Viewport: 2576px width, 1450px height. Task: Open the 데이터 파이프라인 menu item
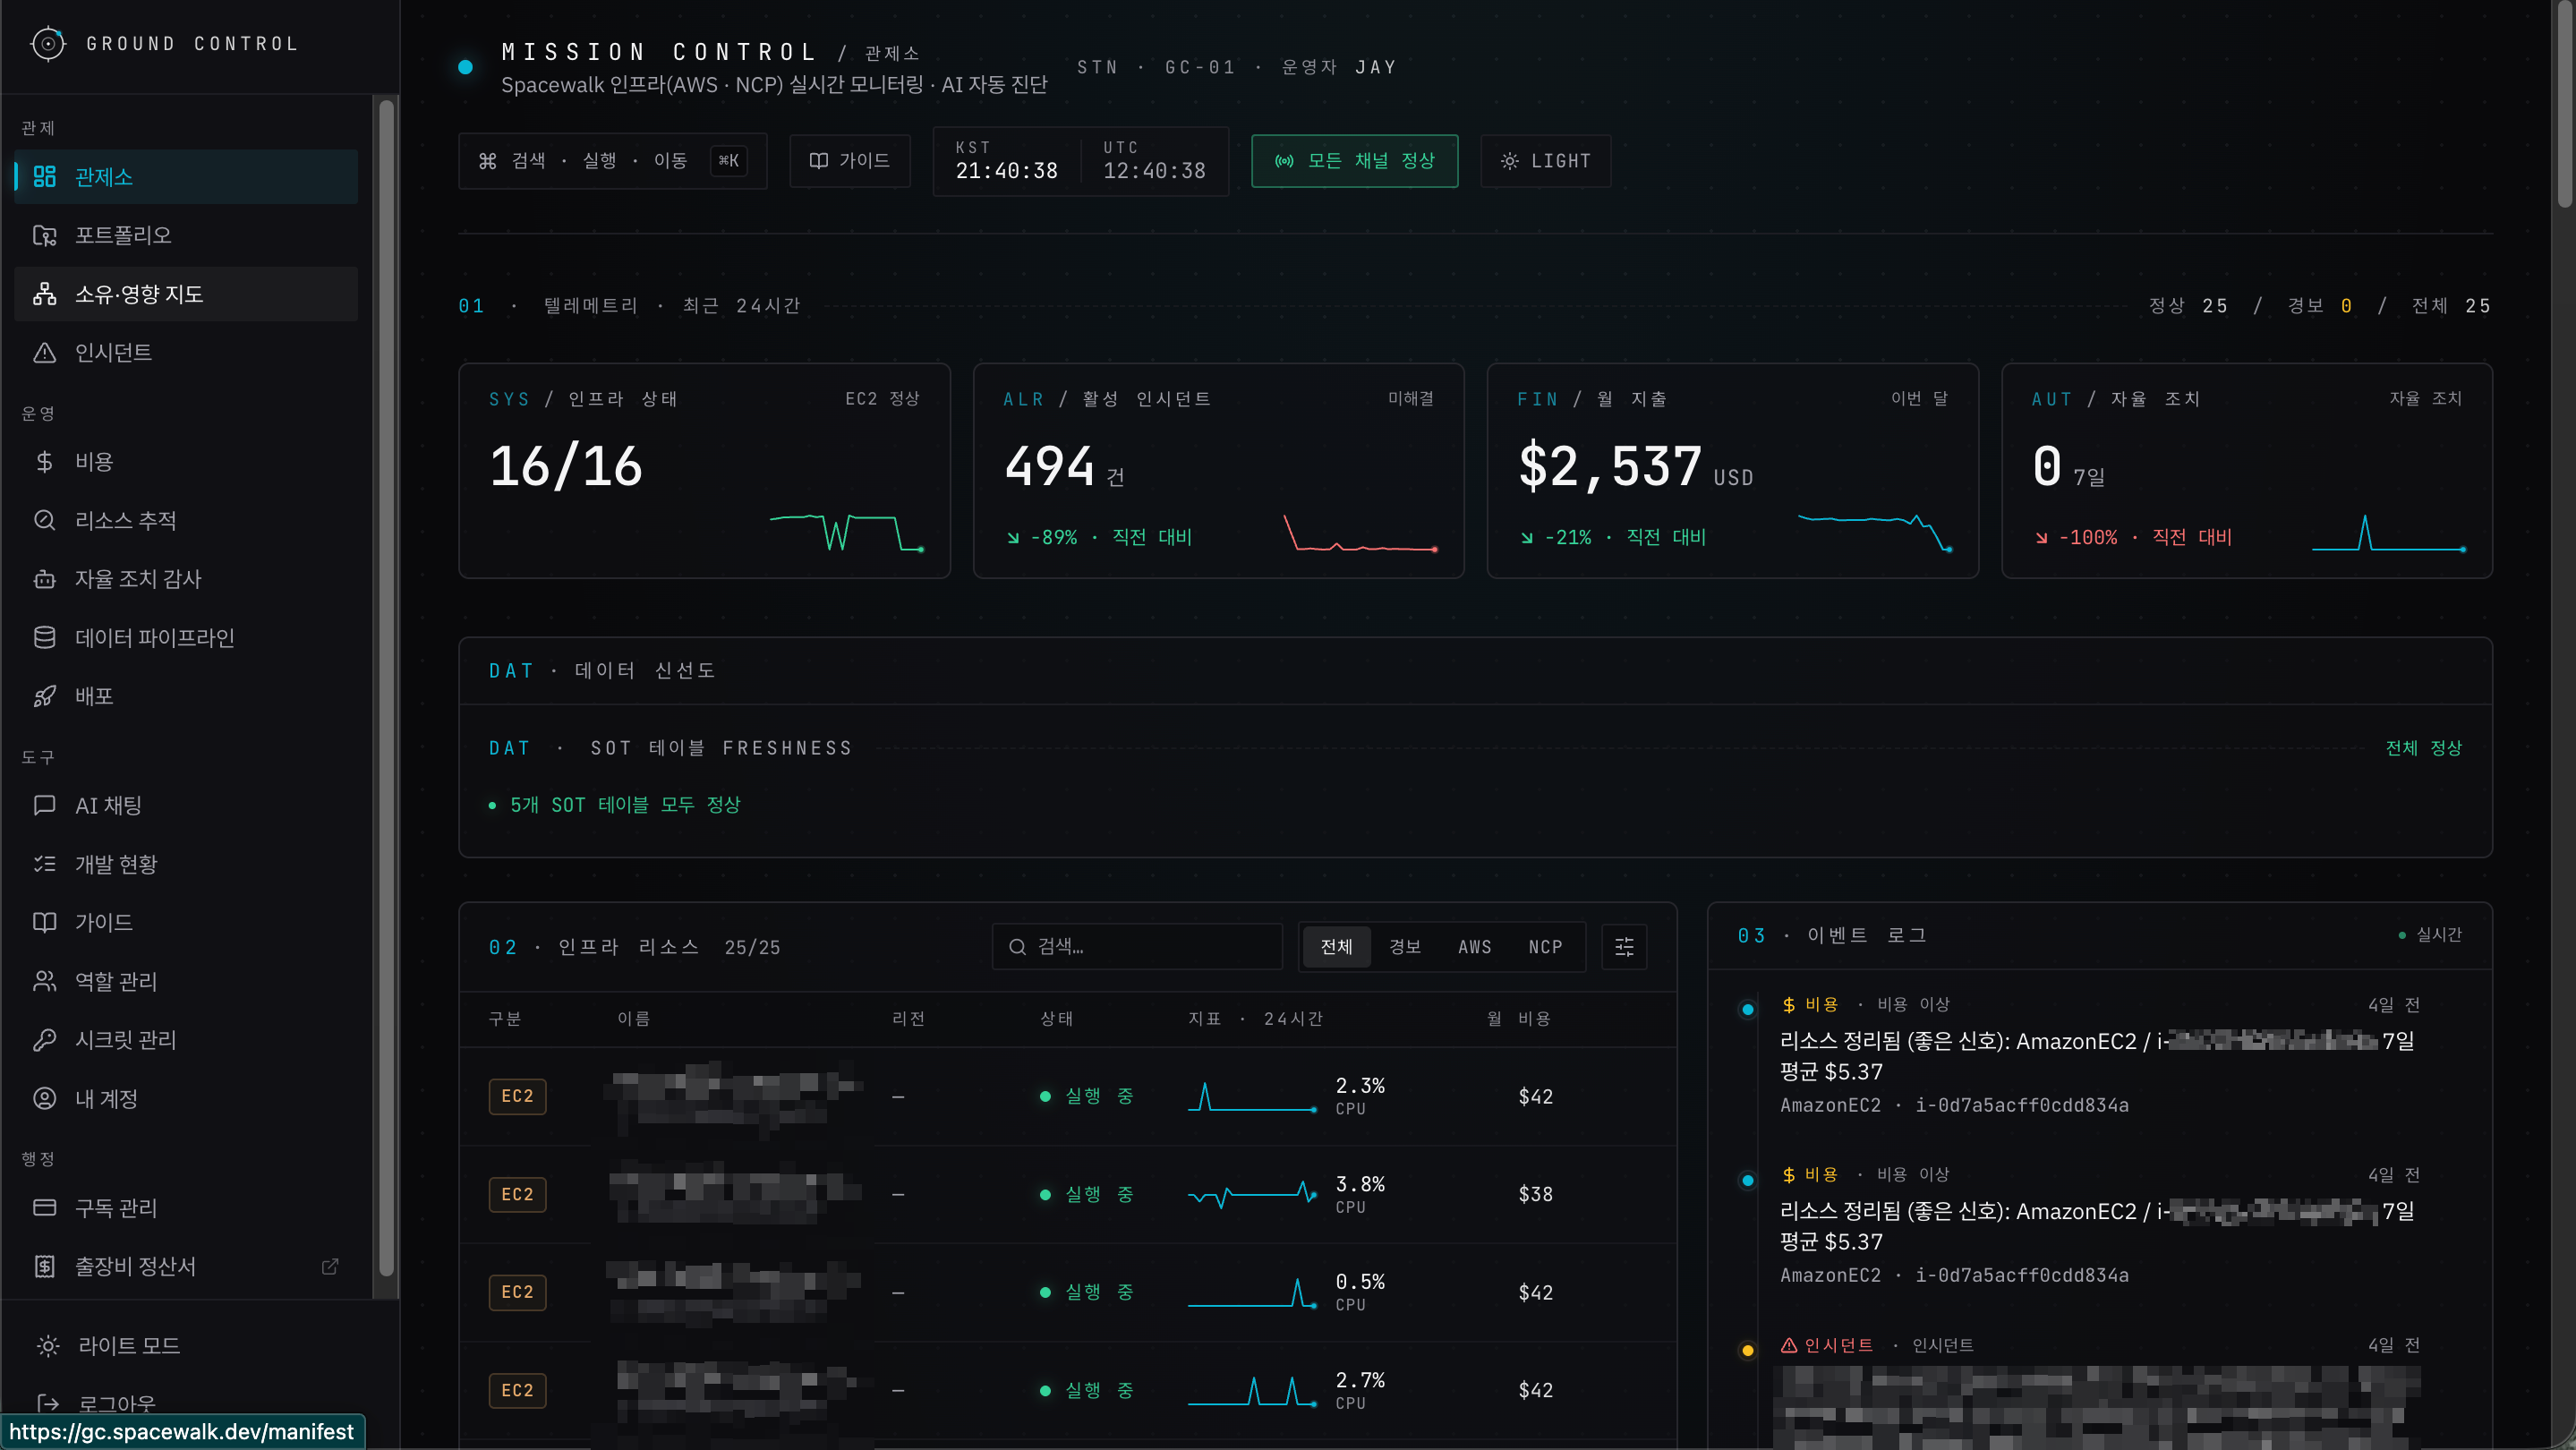[186, 638]
